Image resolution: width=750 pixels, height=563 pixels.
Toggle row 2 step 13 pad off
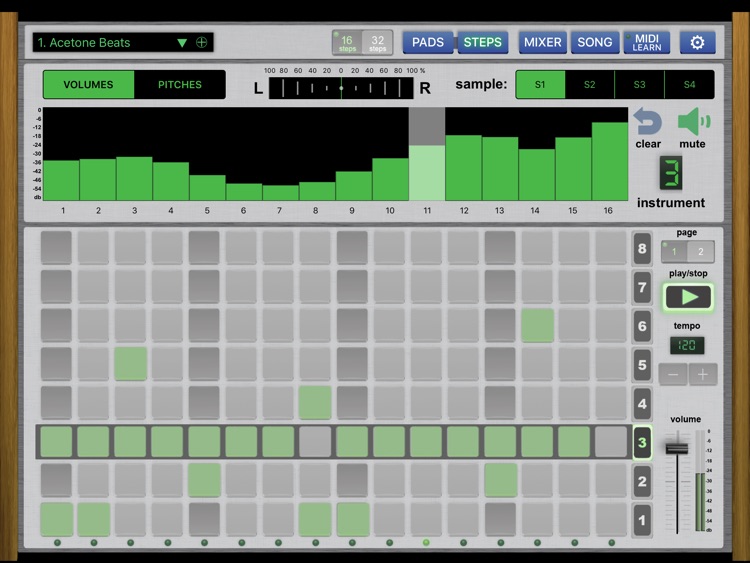click(x=500, y=480)
